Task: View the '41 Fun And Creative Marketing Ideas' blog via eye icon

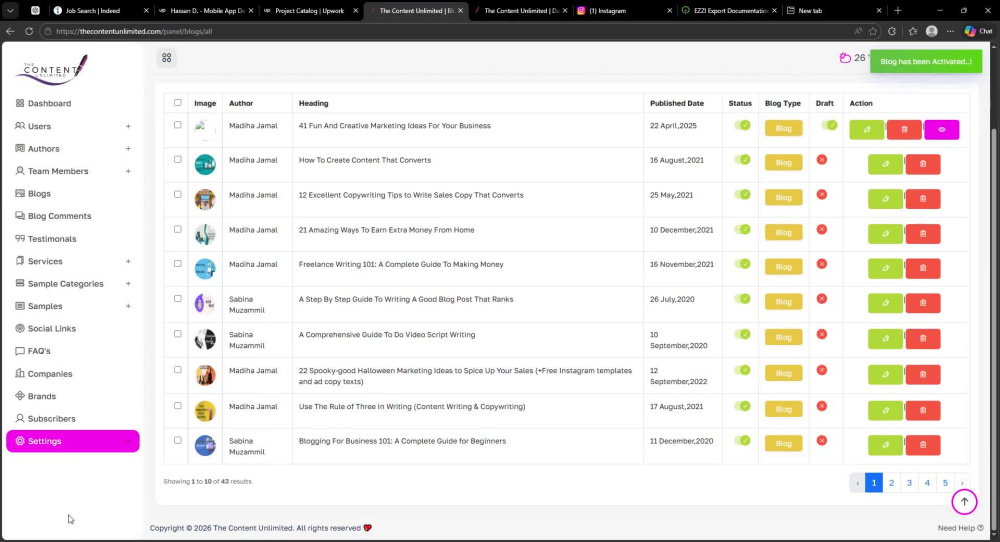Action: pos(941,129)
